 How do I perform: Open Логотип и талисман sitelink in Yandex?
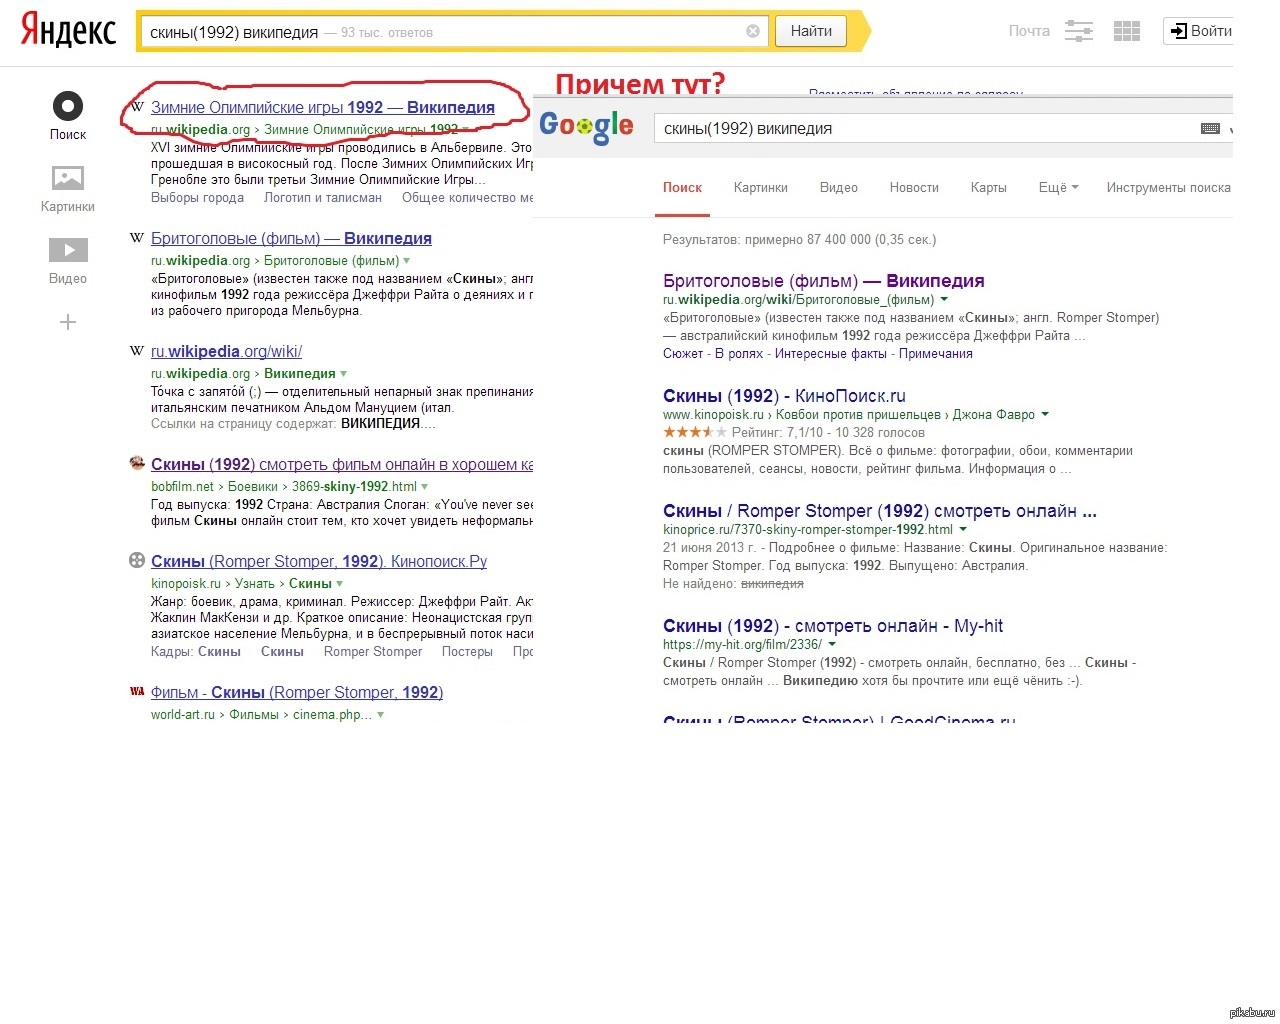323,198
